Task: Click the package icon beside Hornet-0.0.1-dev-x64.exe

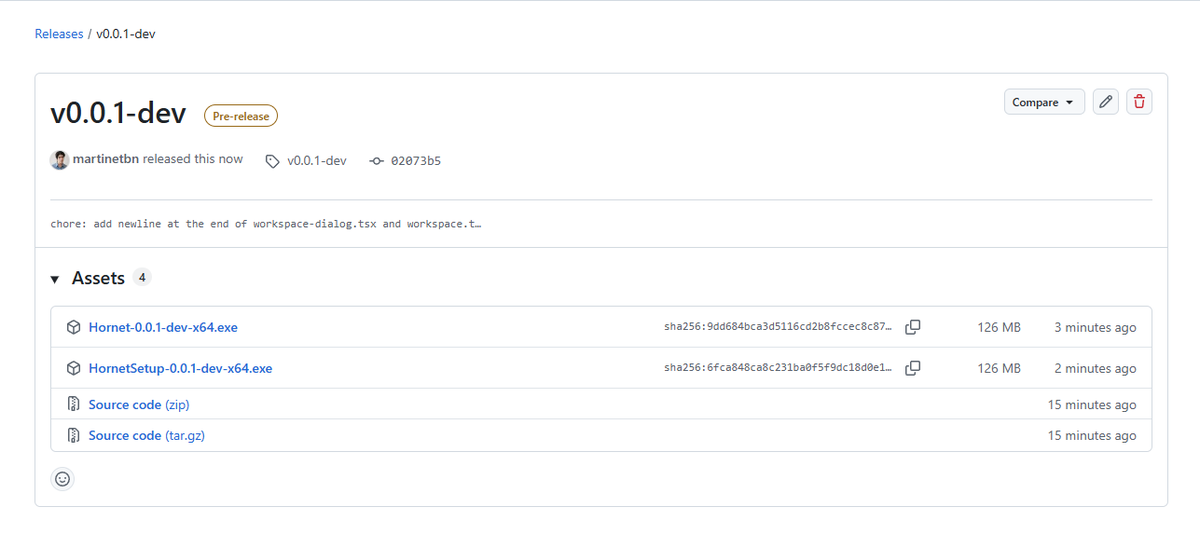Action: coord(74,327)
